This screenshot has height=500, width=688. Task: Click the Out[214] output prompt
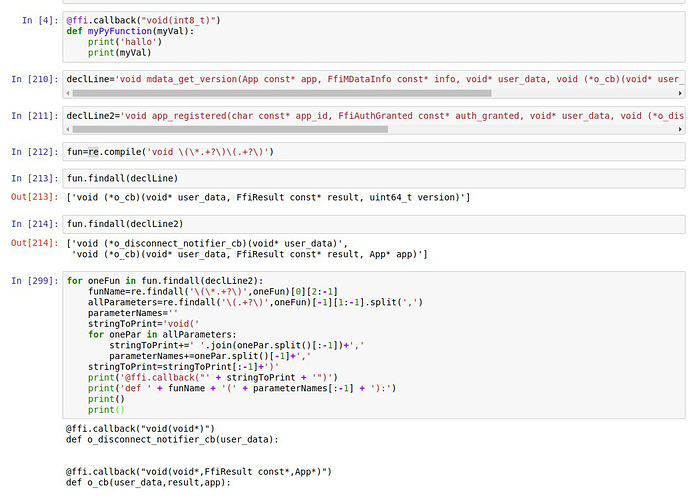click(x=31, y=243)
